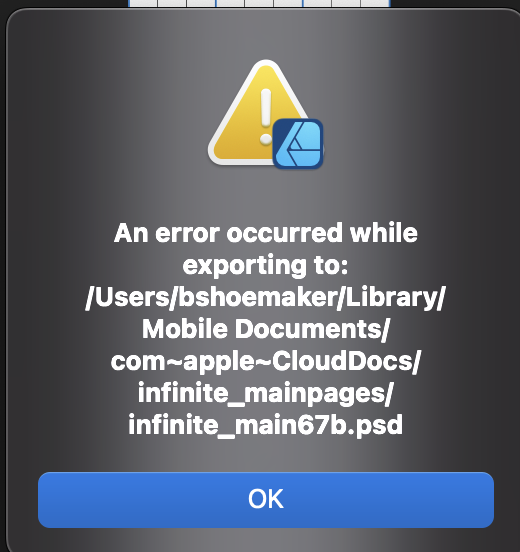Click the 'Mobile Documents/' path line
Screen dimensions: 520x552
coord(265,329)
